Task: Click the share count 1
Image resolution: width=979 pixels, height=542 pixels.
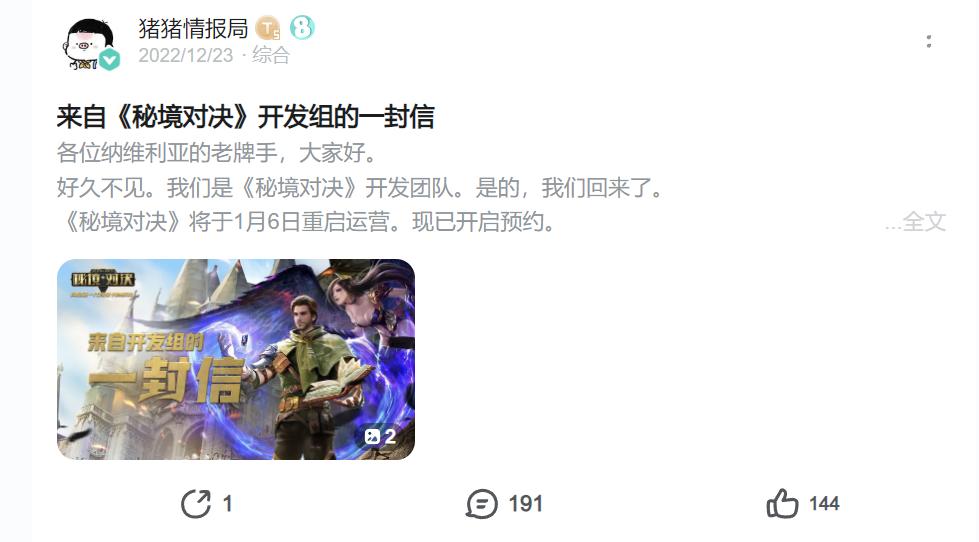Action: (x=227, y=504)
